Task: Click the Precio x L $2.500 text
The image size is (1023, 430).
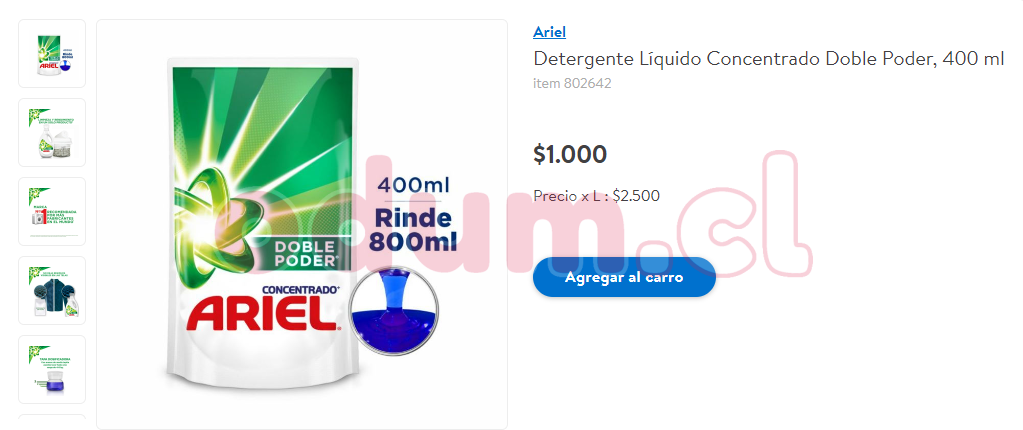Action: tap(596, 196)
